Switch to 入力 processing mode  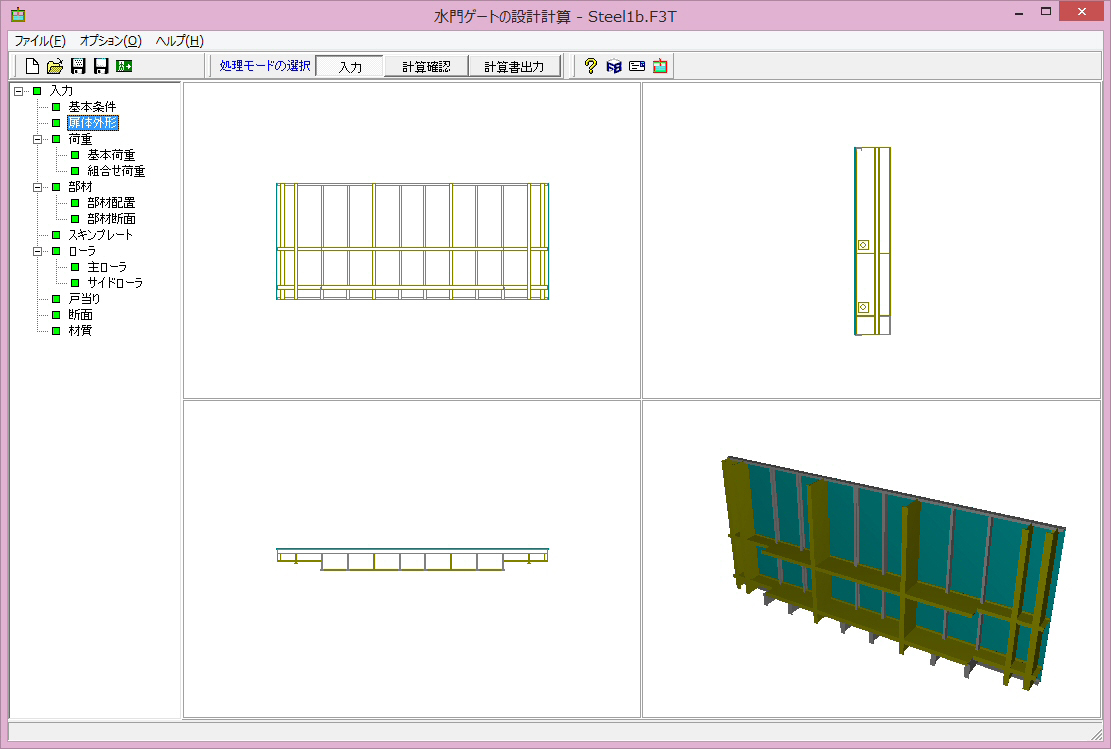tap(349, 67)
